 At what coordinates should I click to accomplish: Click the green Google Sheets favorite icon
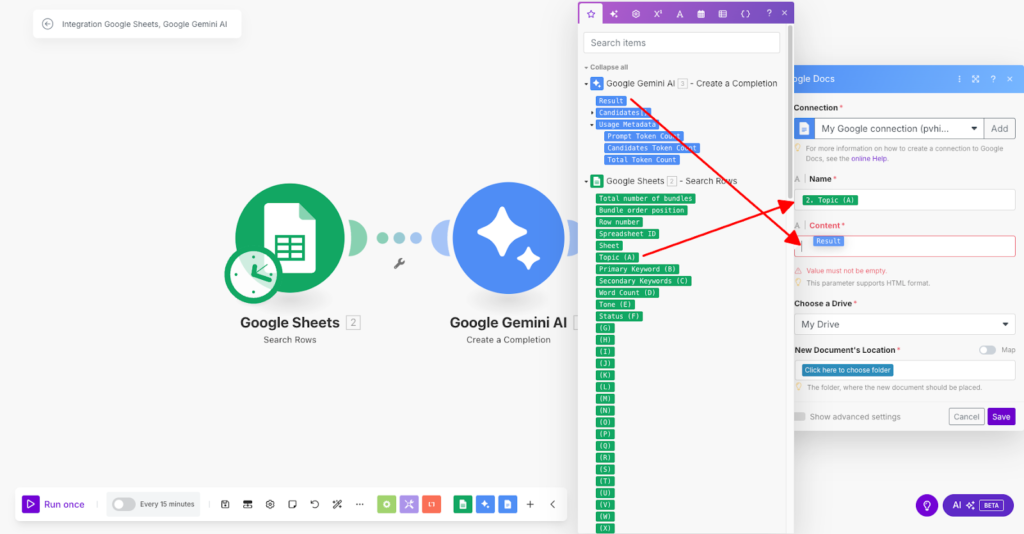coord(463,504)
